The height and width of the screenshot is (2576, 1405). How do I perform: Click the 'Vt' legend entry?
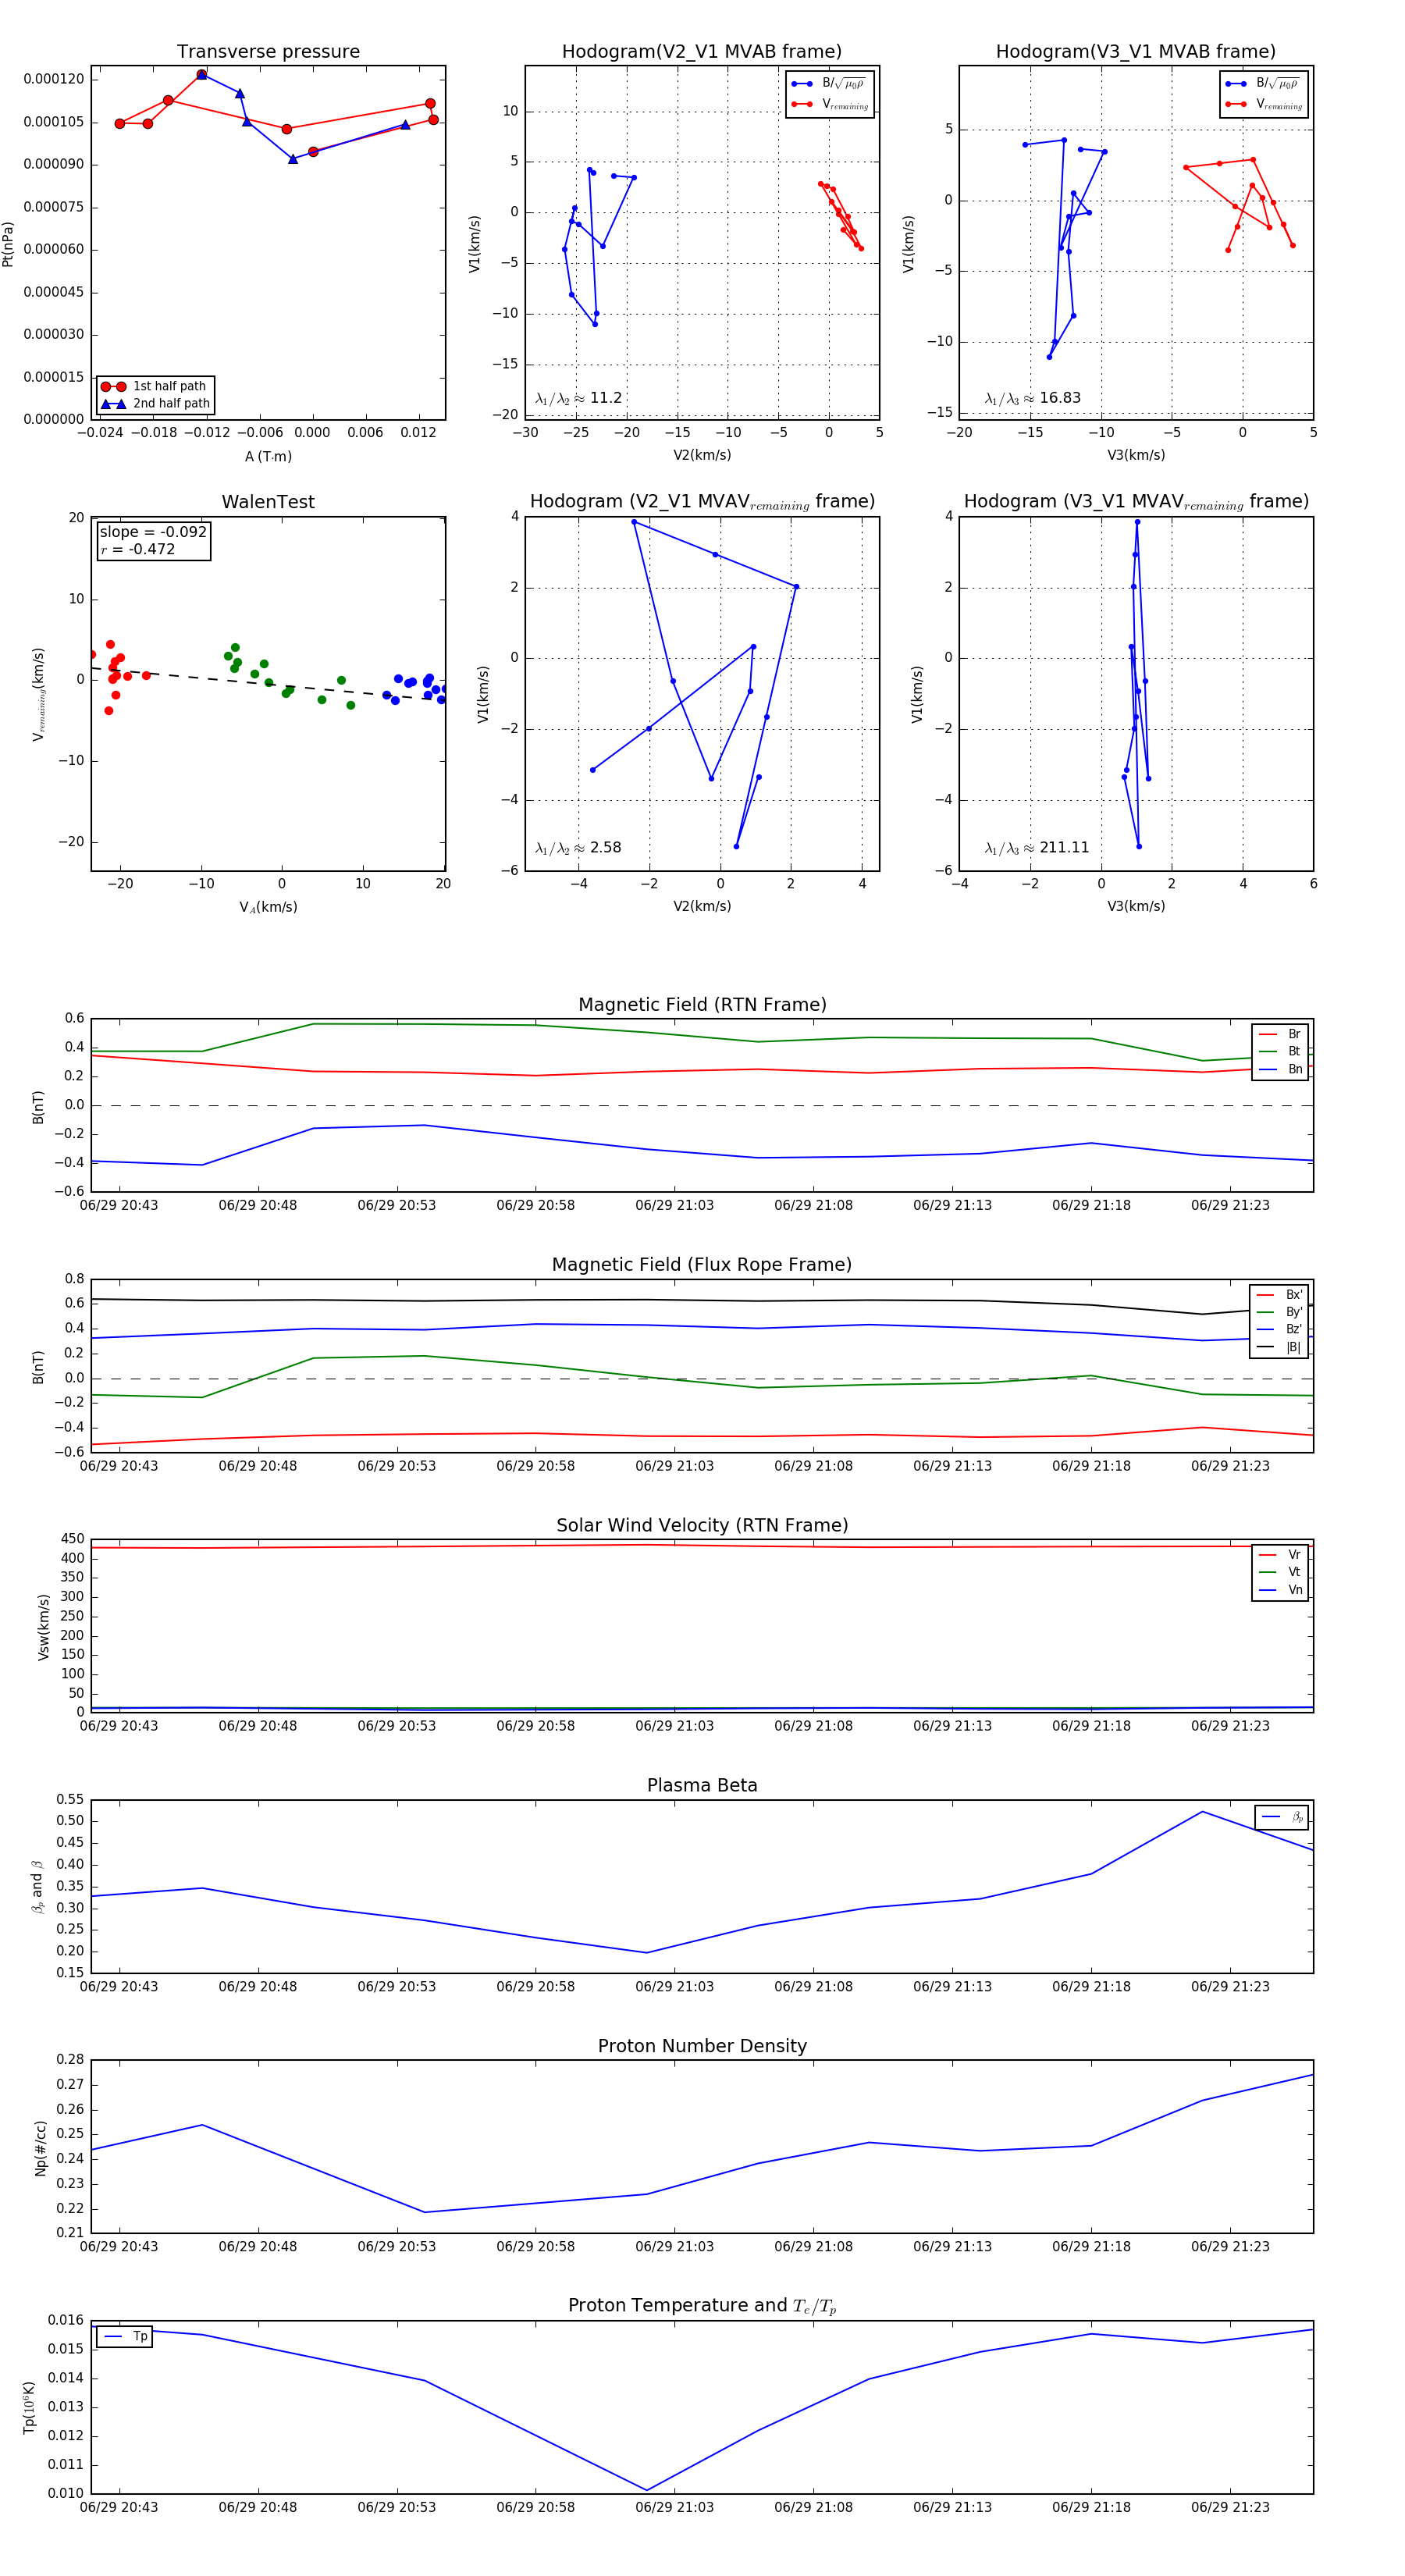(x=1280, y=1572)
